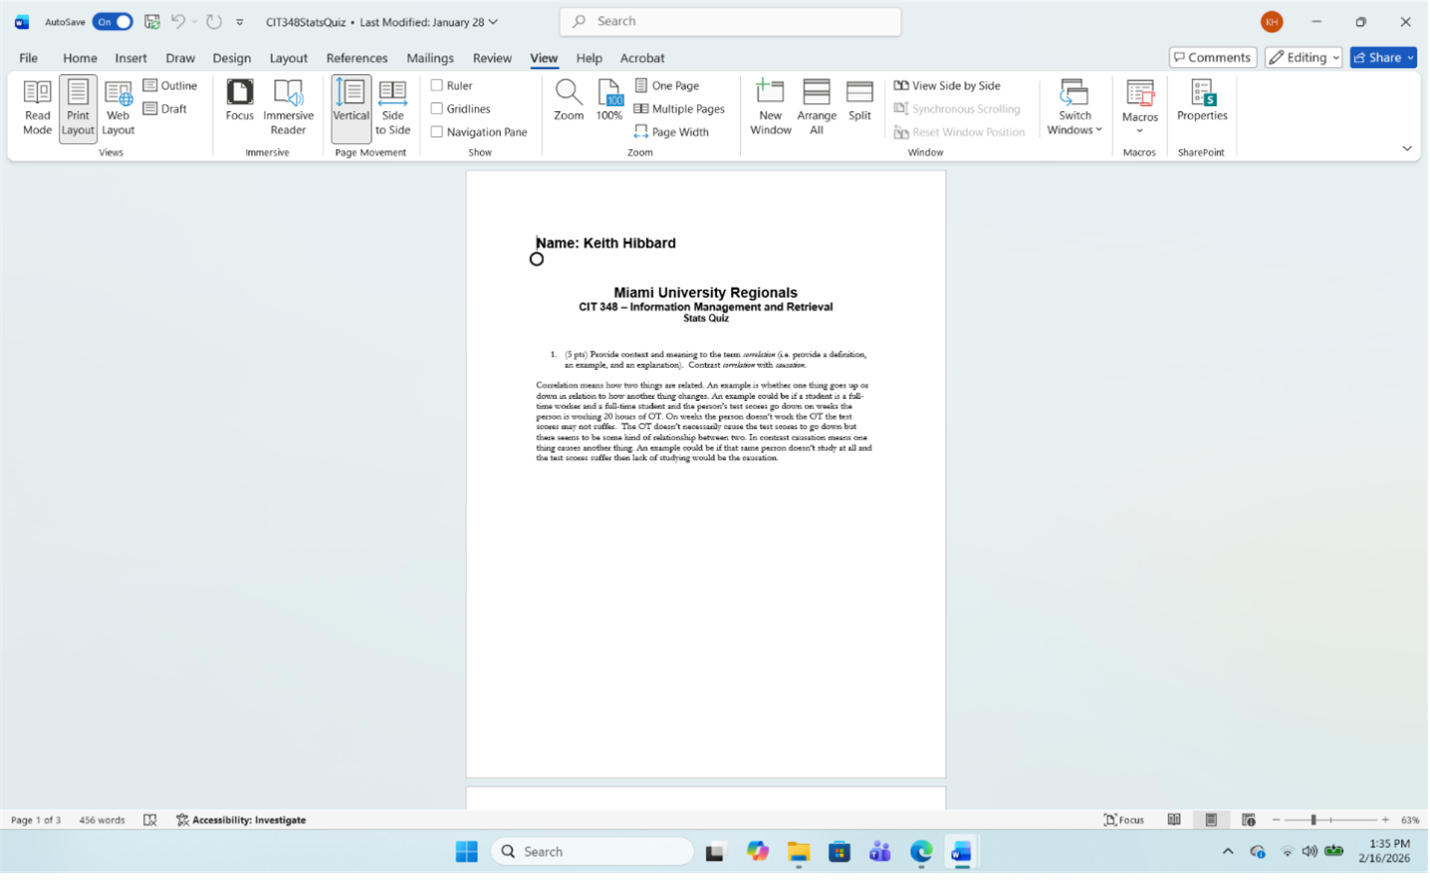
Task: Open Immersive Reader
Action: (288, 108)
